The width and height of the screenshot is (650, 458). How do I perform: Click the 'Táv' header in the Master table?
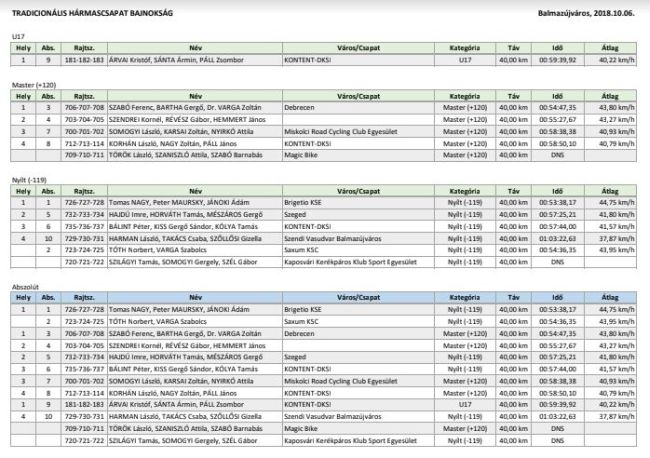point(514,96)
